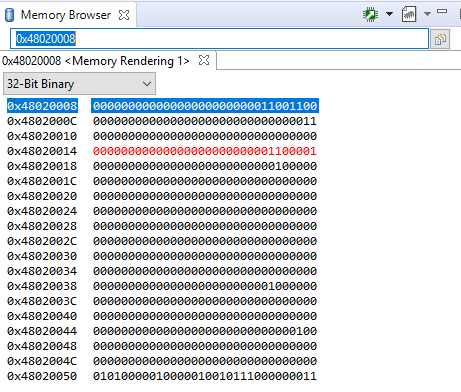This screenshot has width=461, height=392.
Task: Select address 0x48020040
Action: coord(42,316)
